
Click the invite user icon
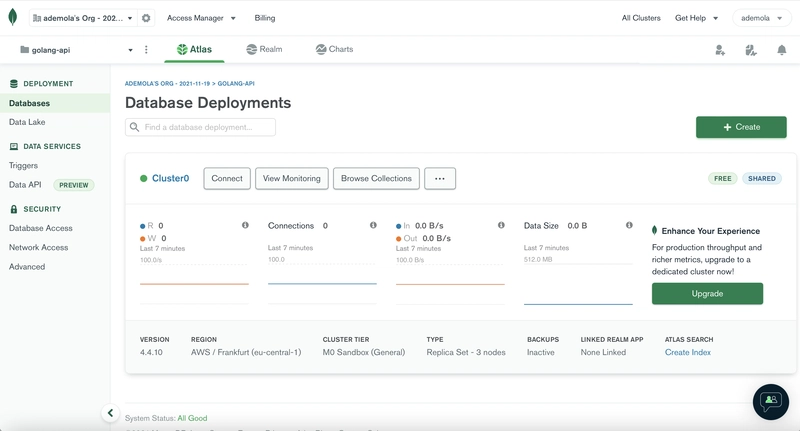coord(720,50)
